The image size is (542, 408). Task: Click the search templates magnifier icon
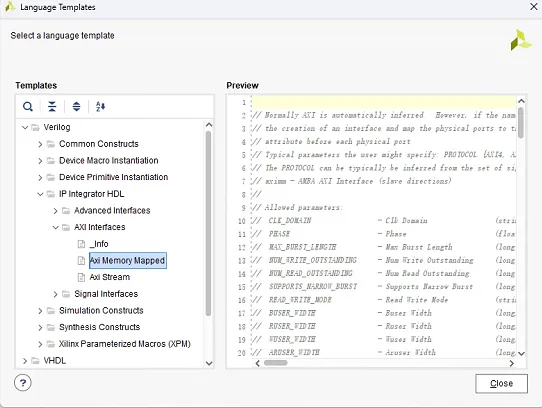point(28,106)
